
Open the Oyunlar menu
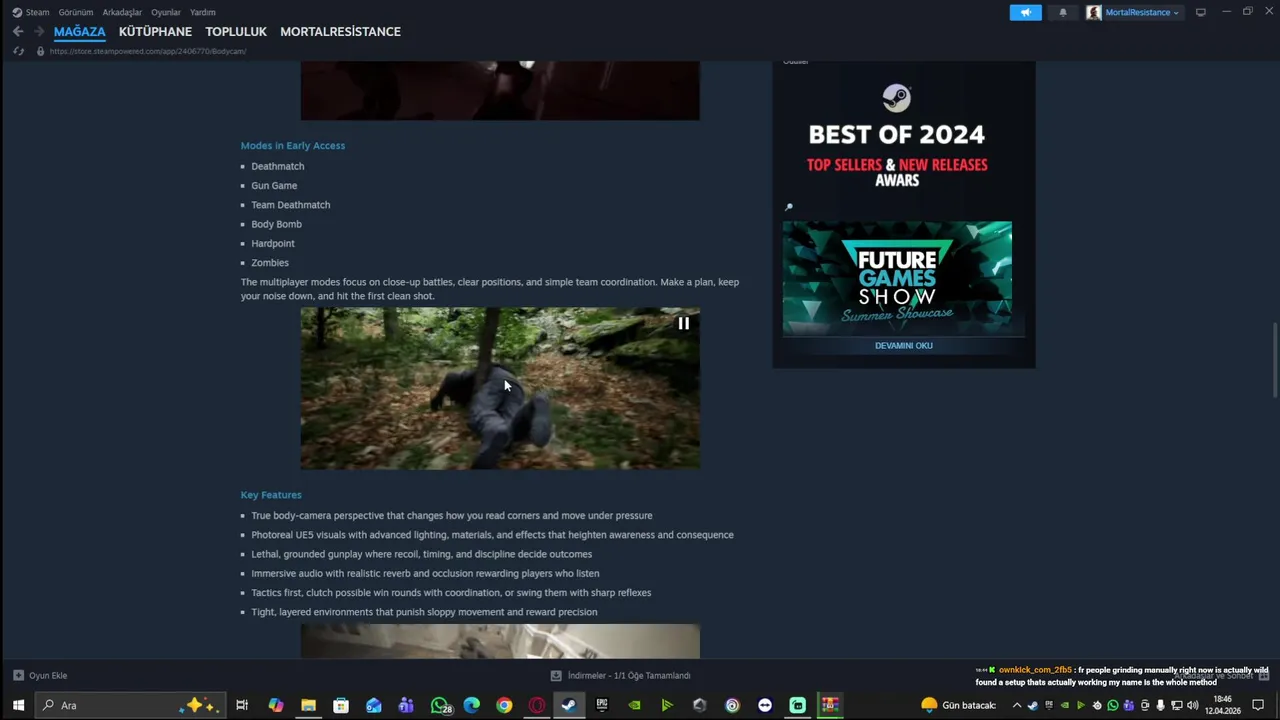[166, 12]
